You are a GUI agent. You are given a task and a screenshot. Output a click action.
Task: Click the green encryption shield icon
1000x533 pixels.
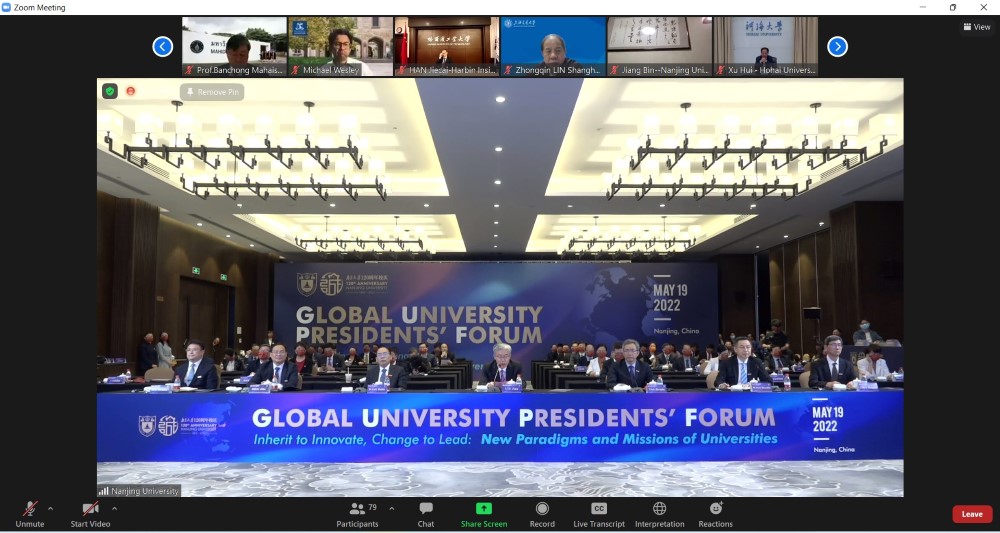pyautogui.click(x=110, y=91)
